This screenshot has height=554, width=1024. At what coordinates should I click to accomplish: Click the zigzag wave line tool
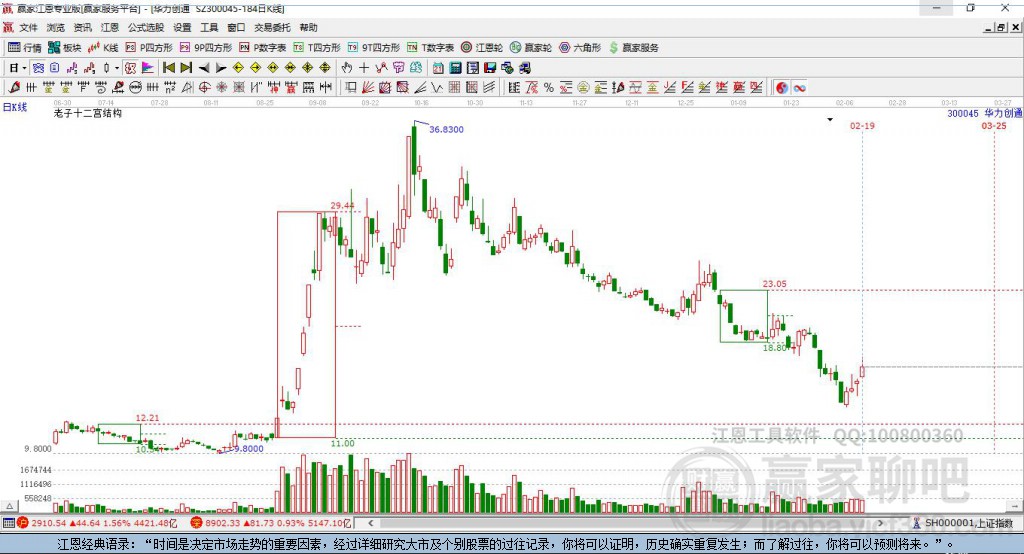click(x=436, y=88)
